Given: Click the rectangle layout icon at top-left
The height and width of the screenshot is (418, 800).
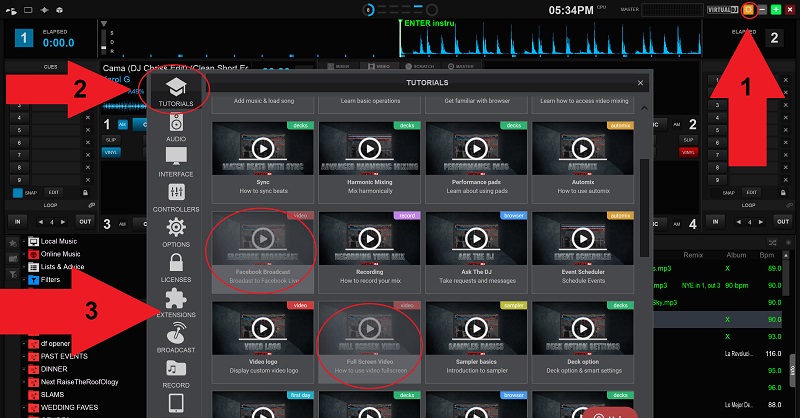Looking at the screenshot, I should coord(28,10).
